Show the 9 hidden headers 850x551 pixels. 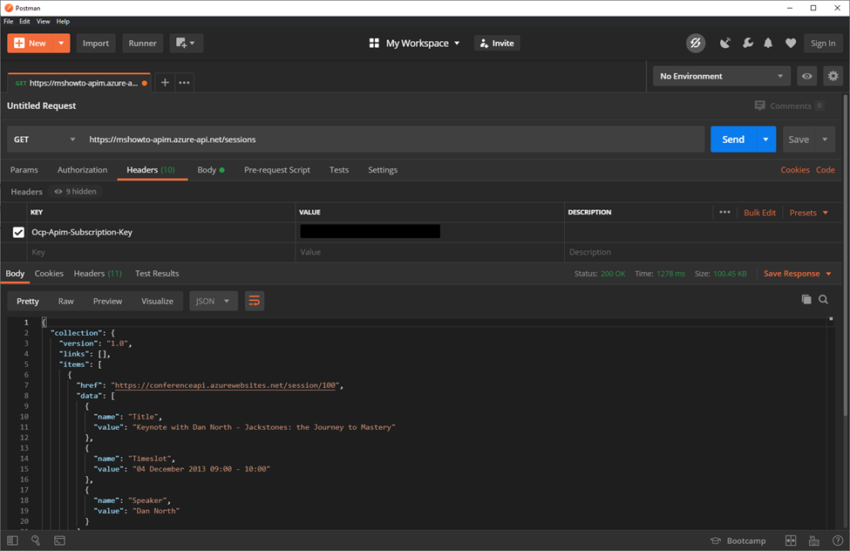click(x=75, y=192)
